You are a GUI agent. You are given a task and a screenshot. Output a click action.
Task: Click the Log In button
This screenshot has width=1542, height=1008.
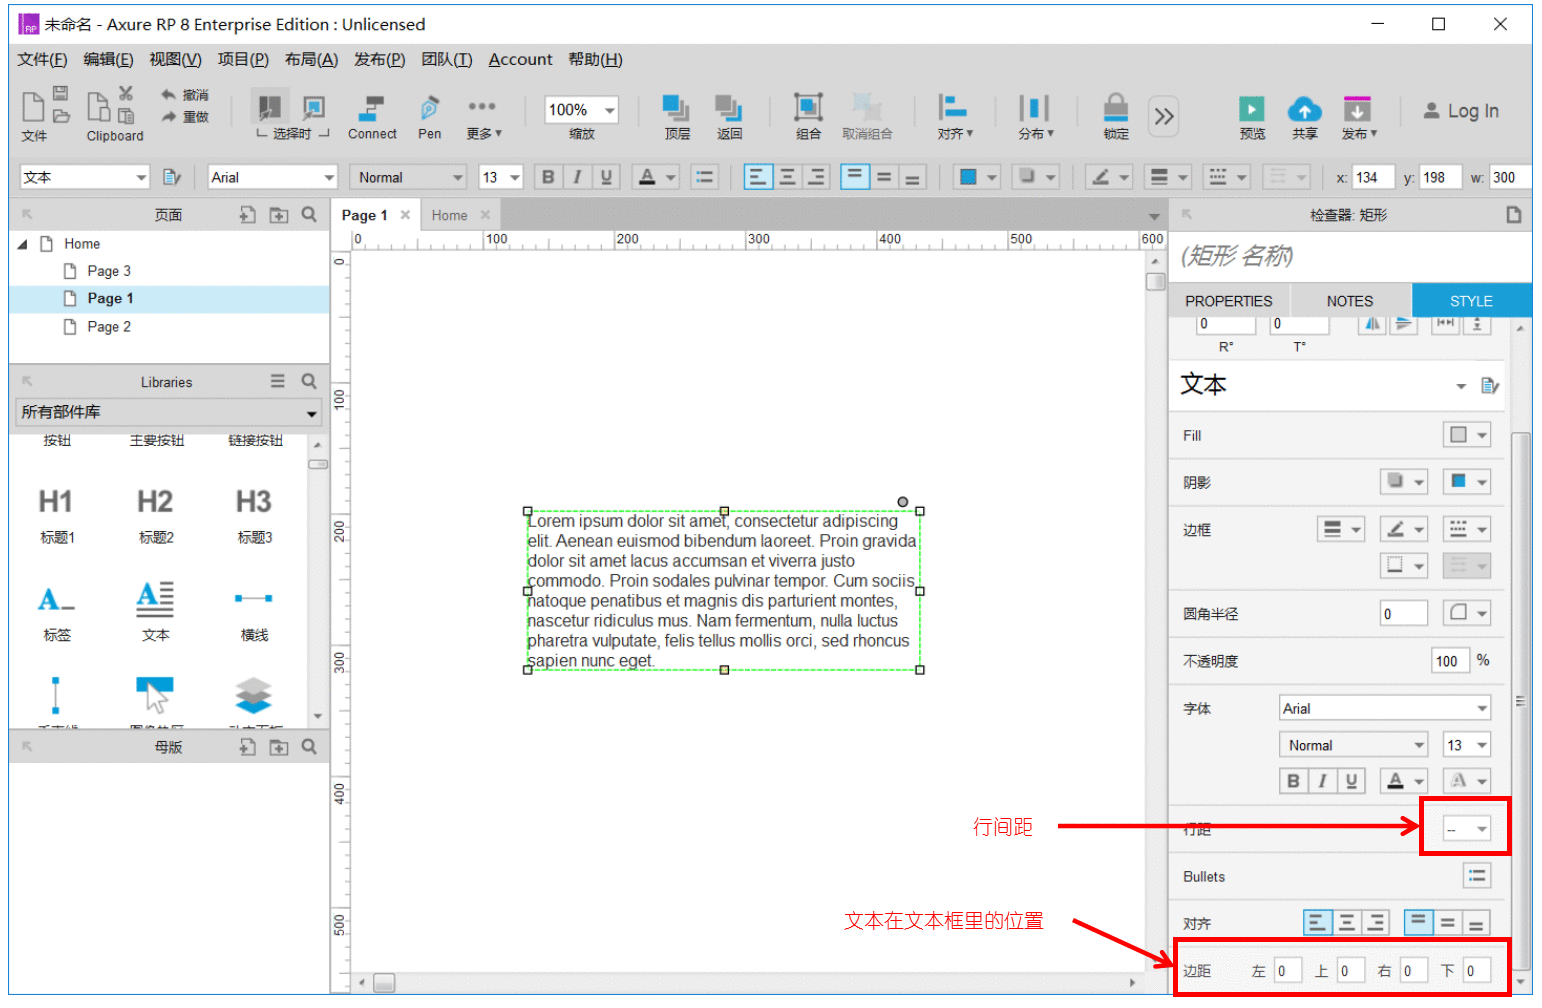pyautogui.click(x=1461, y=111)
